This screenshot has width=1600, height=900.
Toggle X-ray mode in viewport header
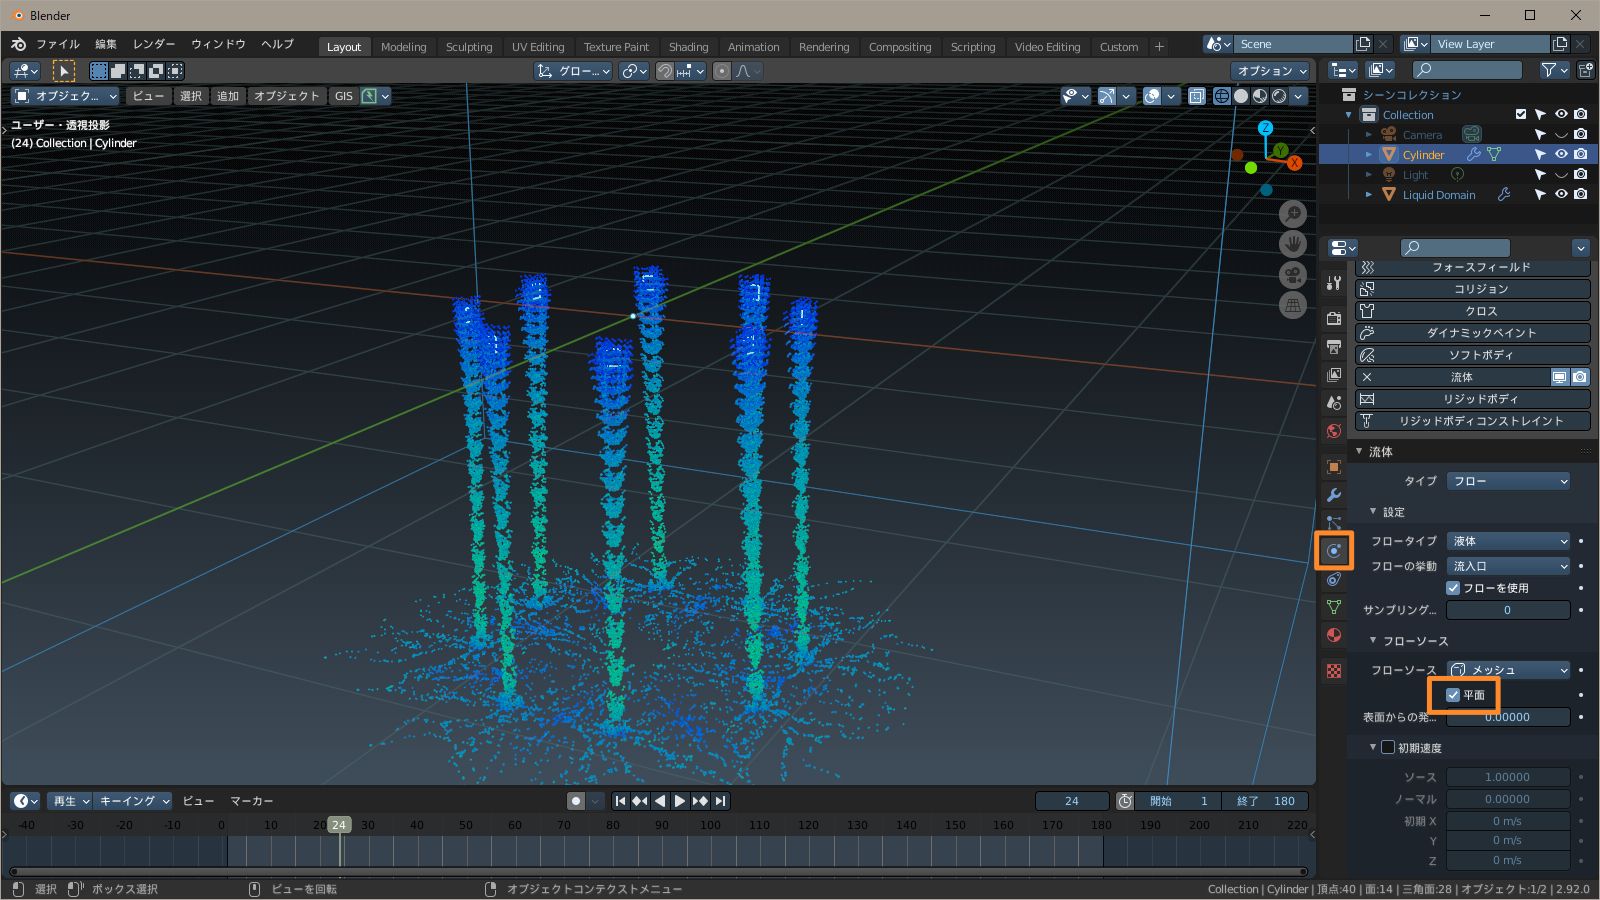(1196, 96)
